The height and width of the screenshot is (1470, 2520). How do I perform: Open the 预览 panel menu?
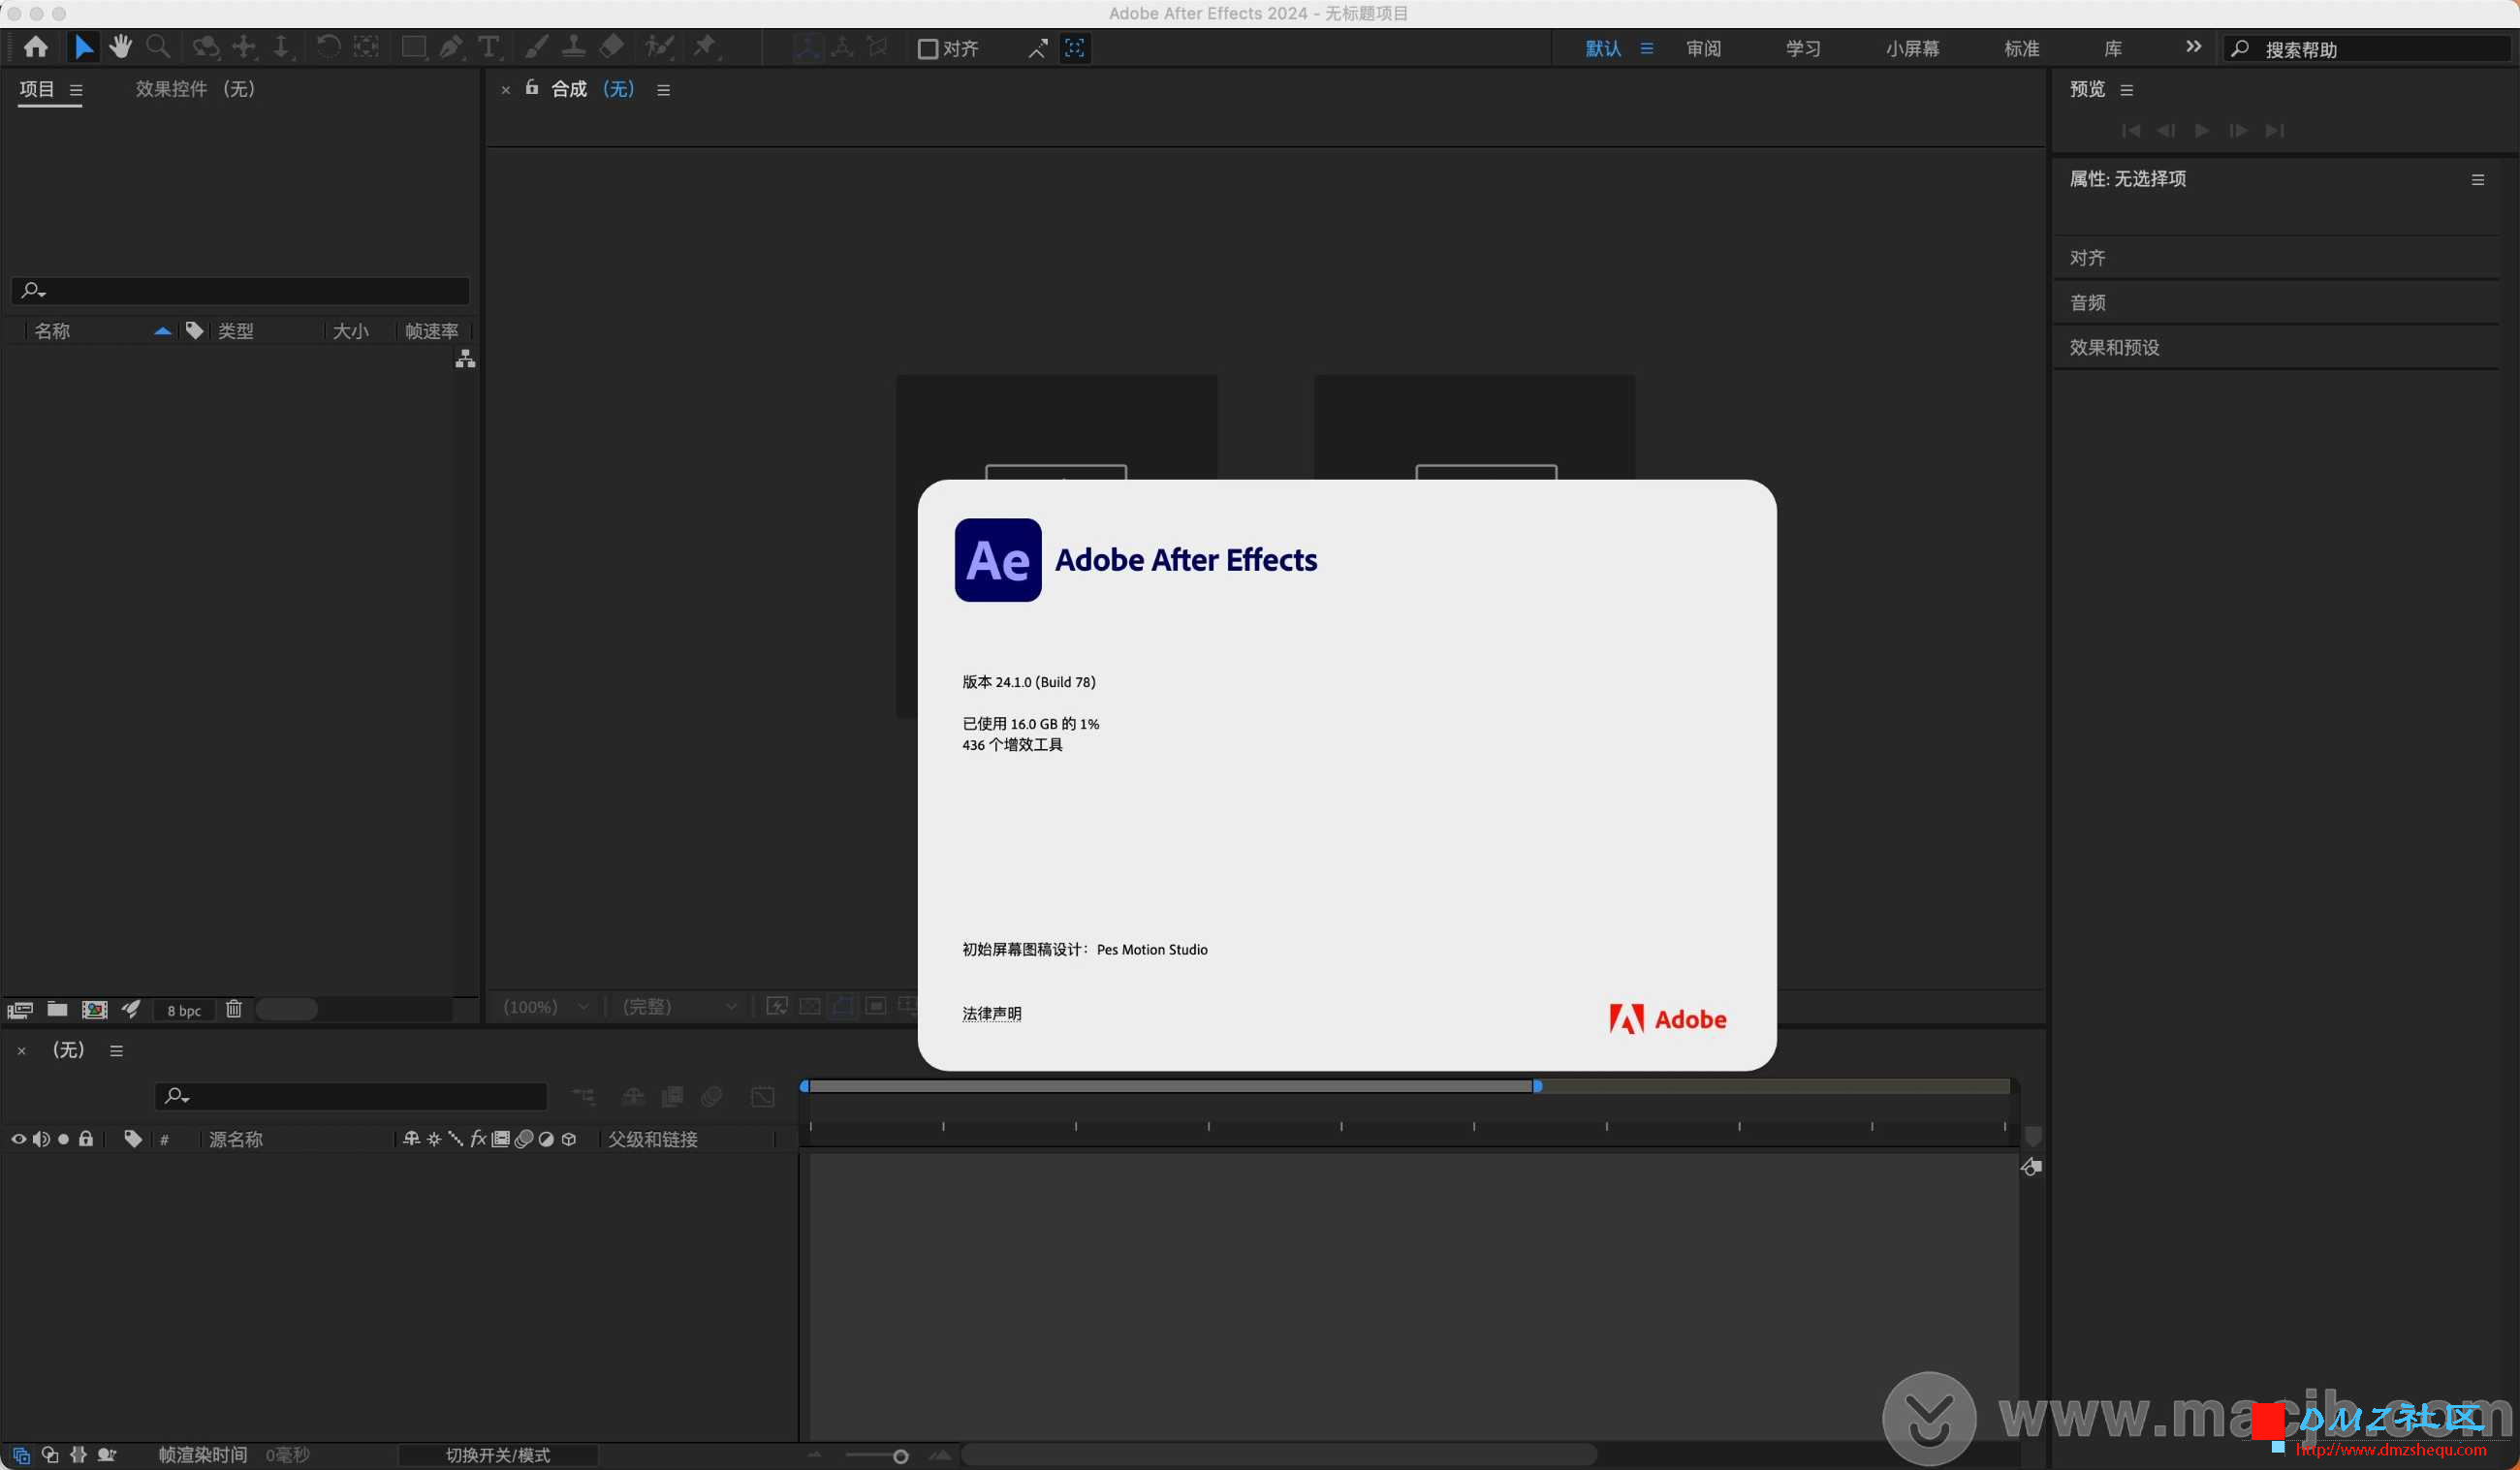[x=2126, y=90]
